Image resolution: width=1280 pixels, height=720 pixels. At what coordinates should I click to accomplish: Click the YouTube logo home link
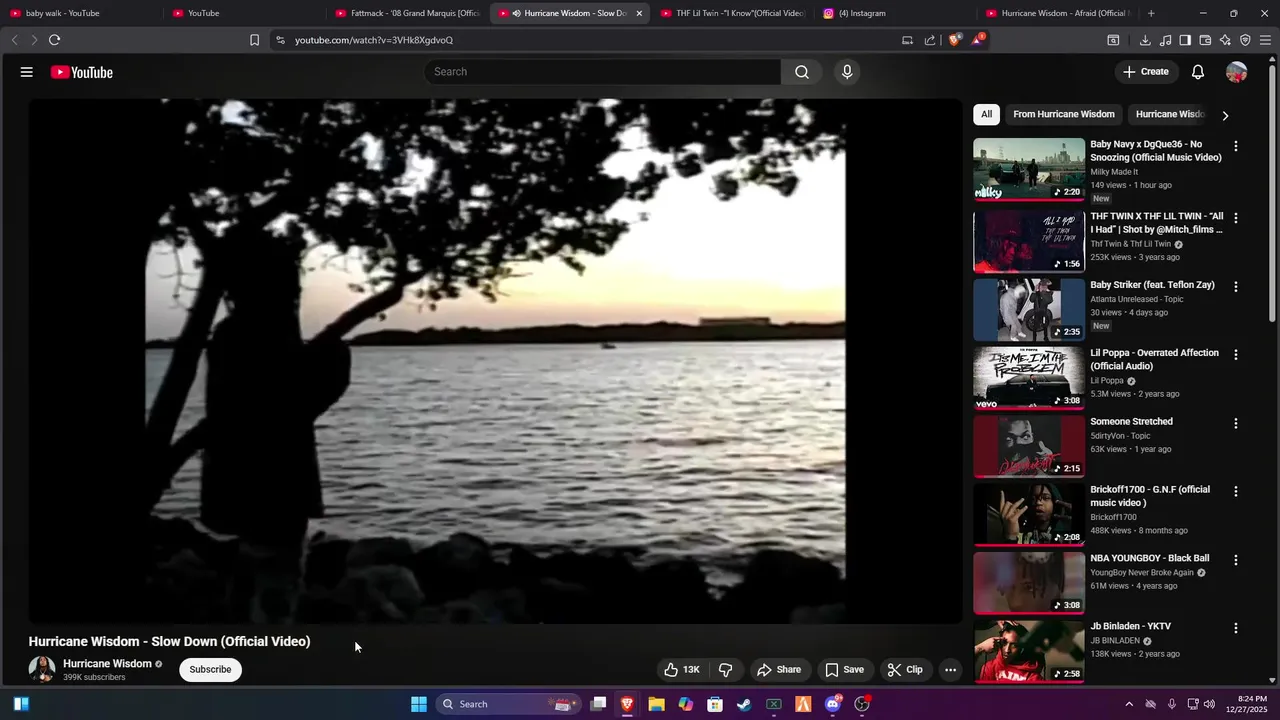(x=82, y=72)
